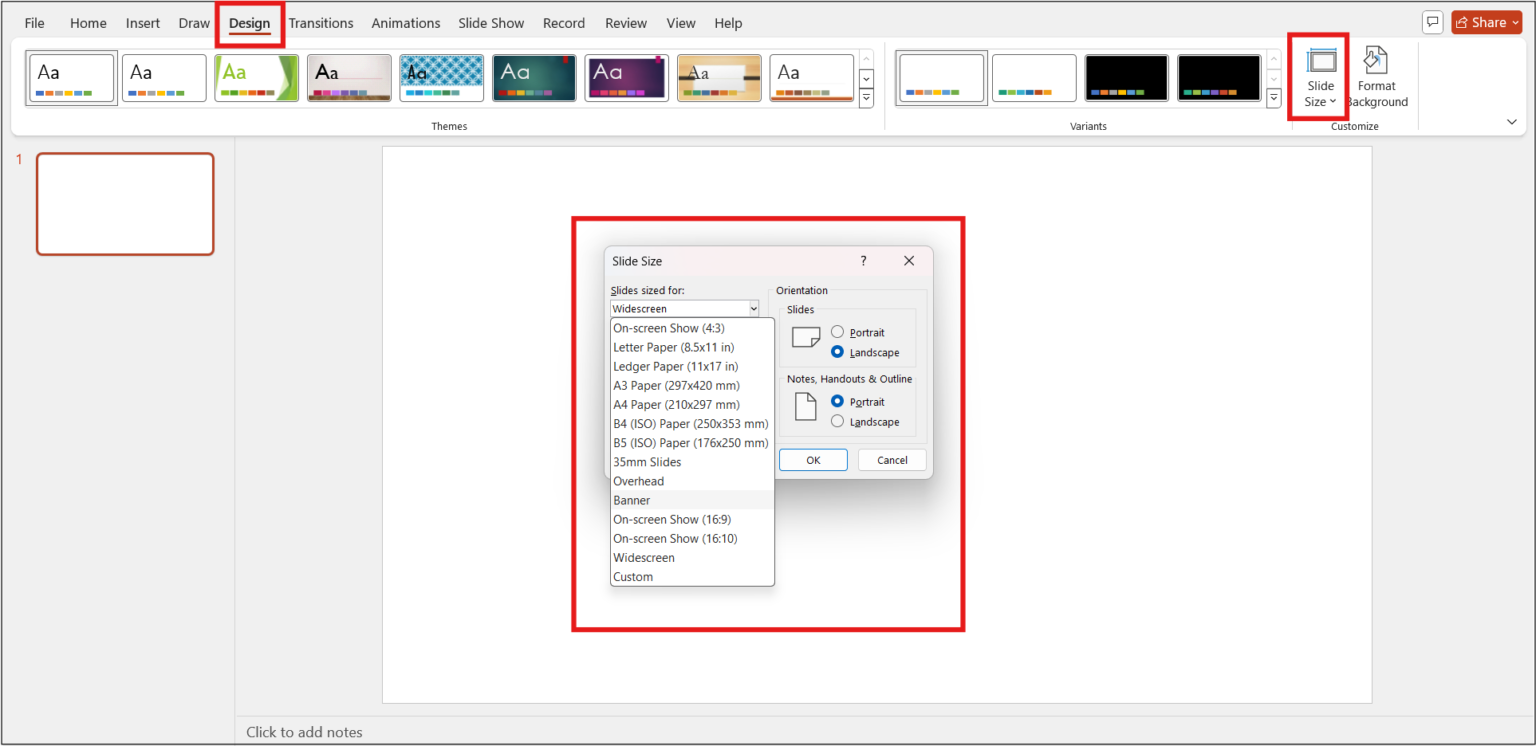Collapse the ribbon using the bottom-right chevron

pos(1512,121)
